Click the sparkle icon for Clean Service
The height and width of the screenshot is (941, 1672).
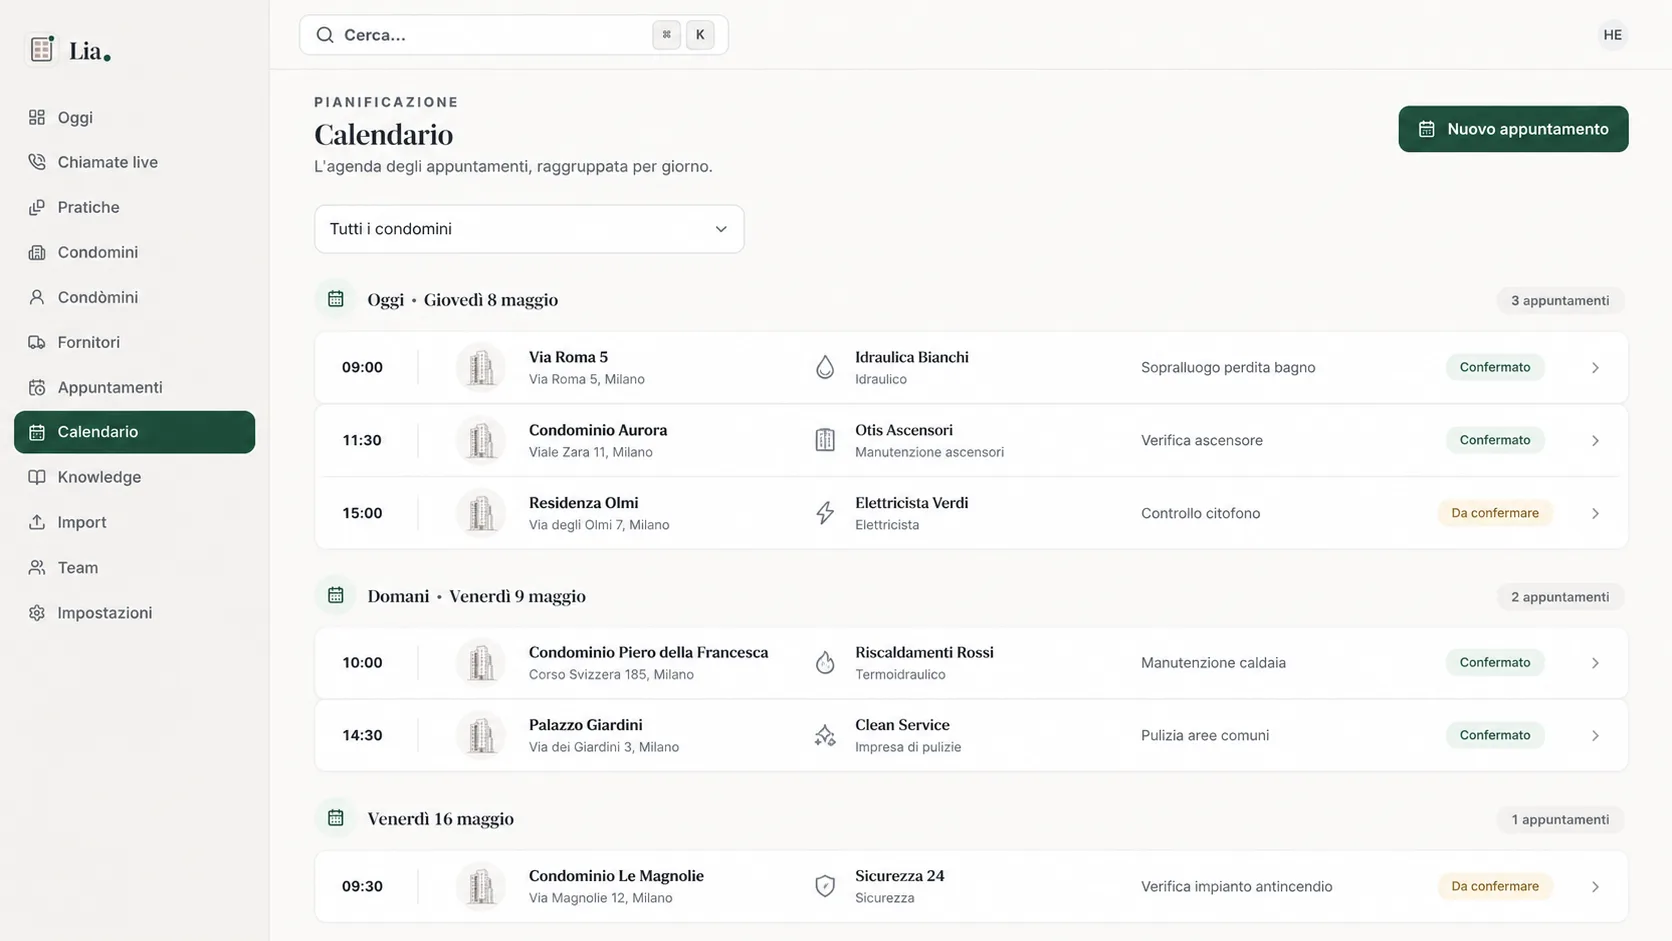[x=825, y=735]
